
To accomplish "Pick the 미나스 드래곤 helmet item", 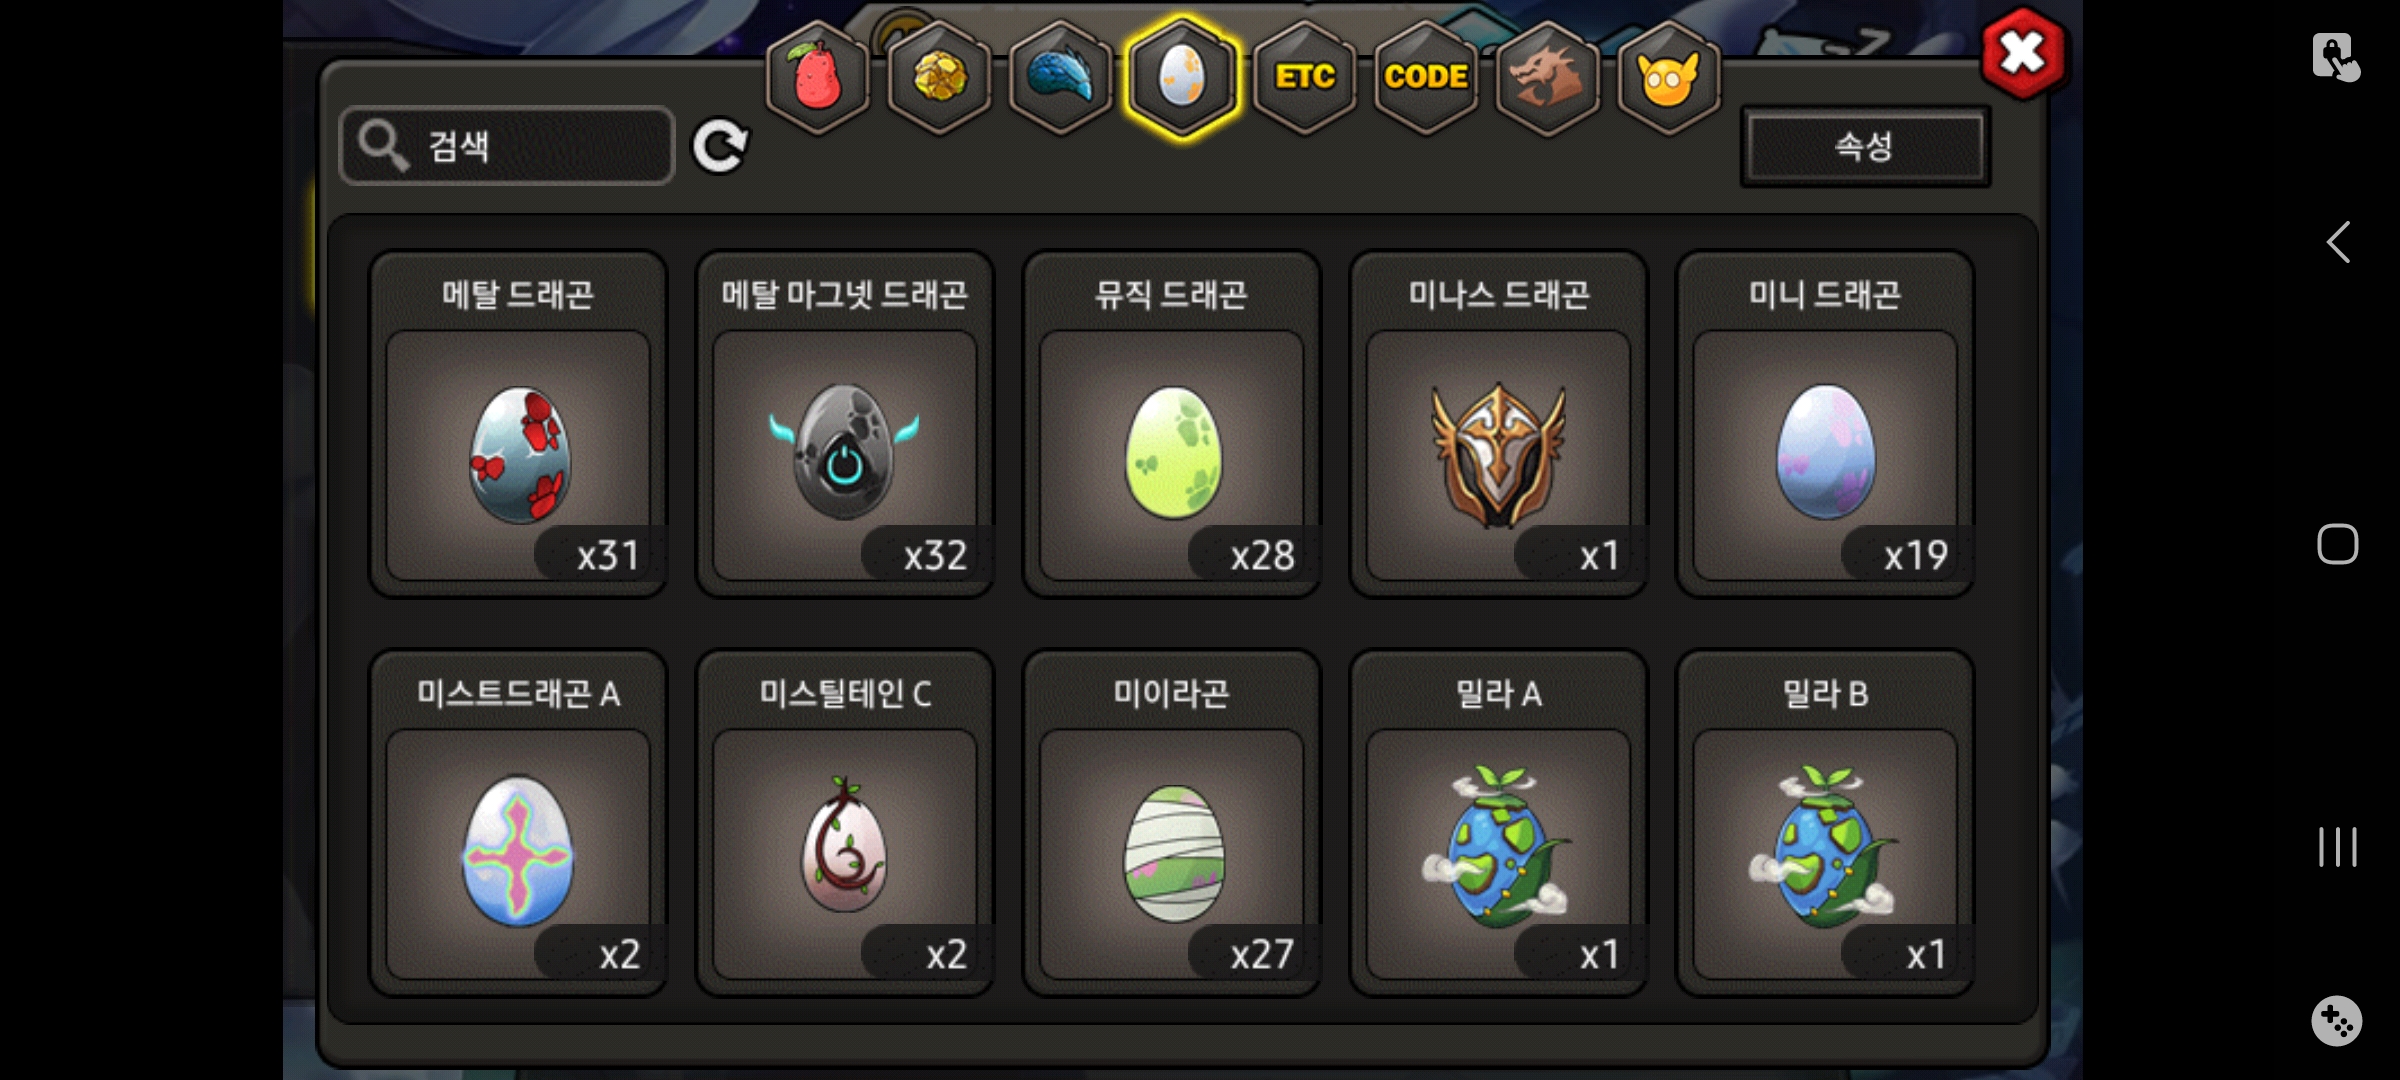I will click(1498, 424).
